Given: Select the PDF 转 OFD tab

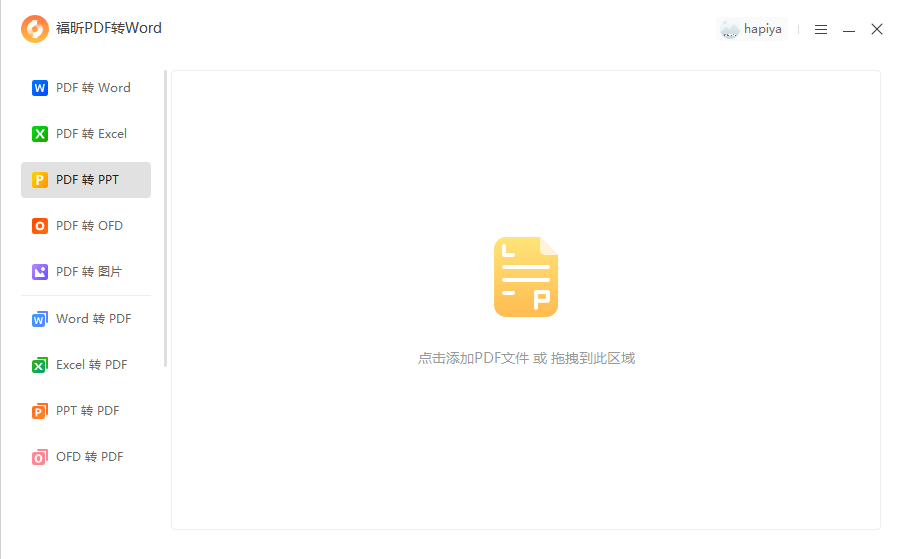Looking at the screenshot, I should (86, 226).
